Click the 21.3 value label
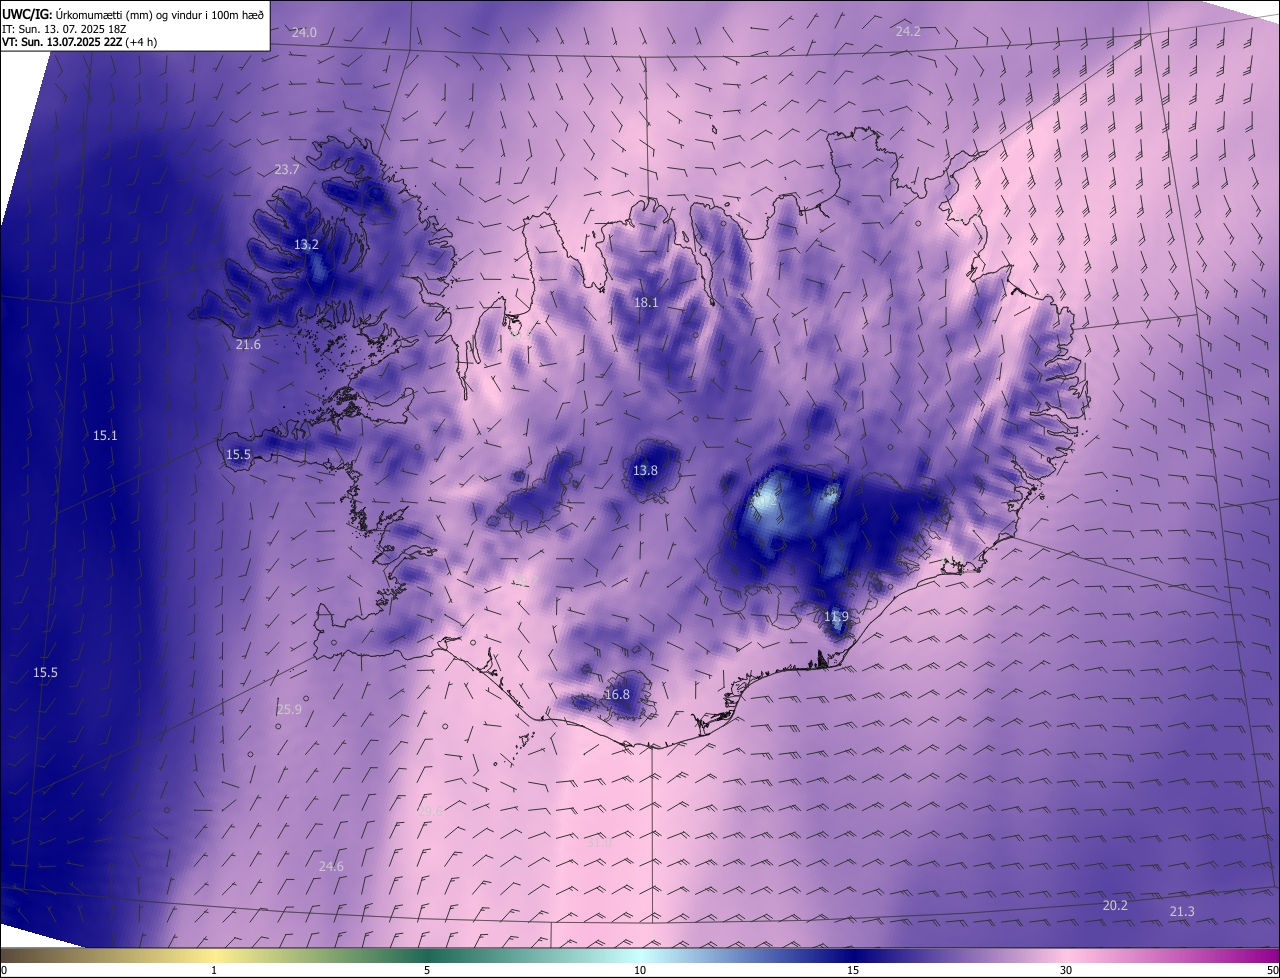This screenshot has width=1280, height=978. [x=1182, y=912]
